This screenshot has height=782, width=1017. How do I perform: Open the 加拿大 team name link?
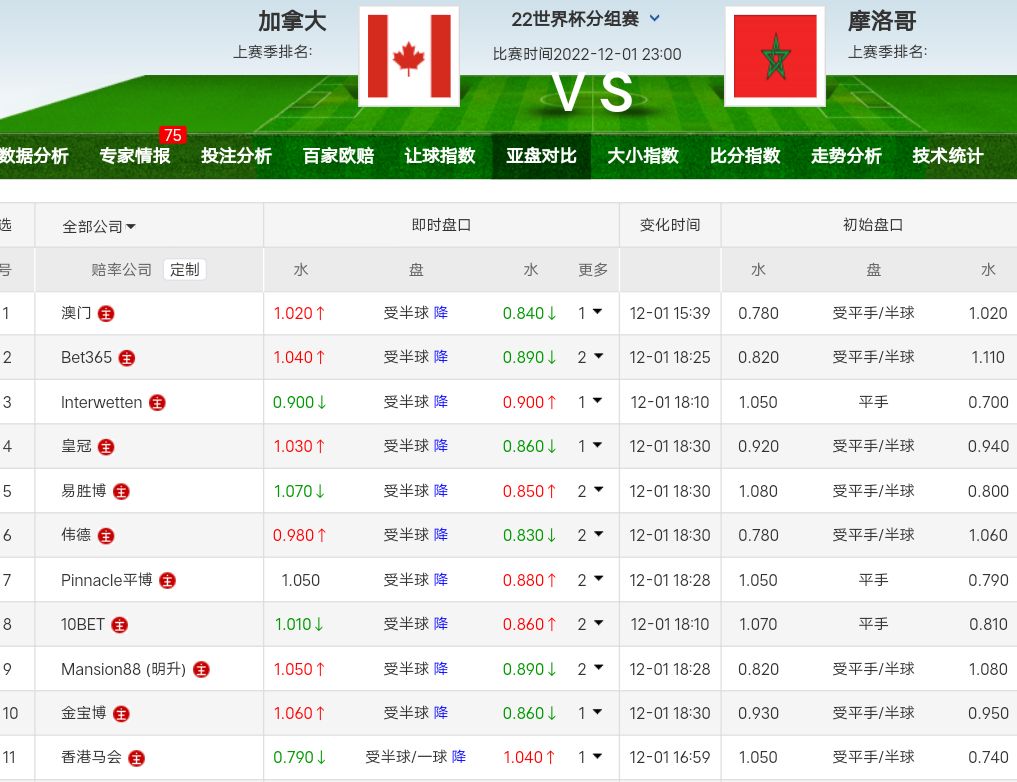click(x=292, y=21)
